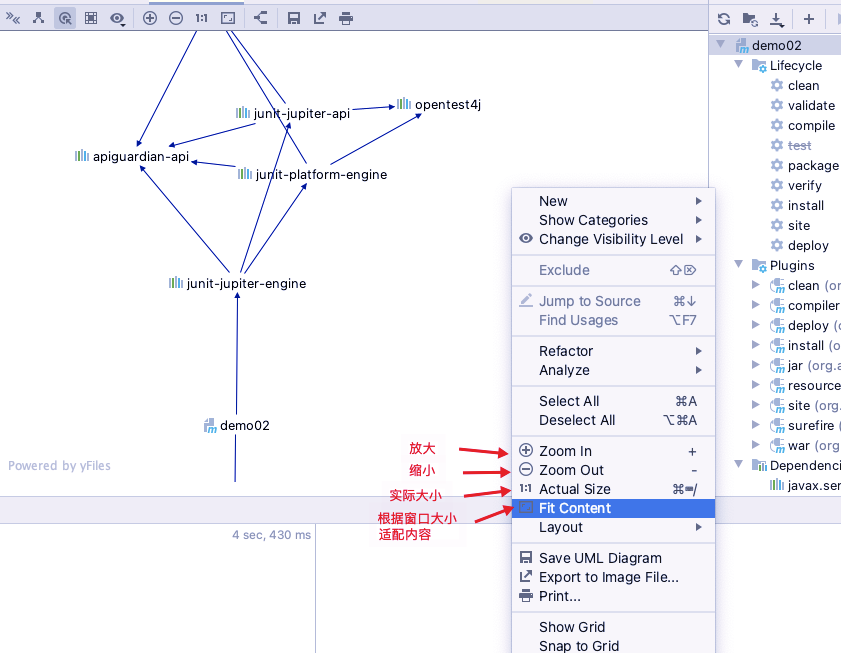Select the install lifecycle goal
This screenshot has height=653, width=841.
[797, 206]
